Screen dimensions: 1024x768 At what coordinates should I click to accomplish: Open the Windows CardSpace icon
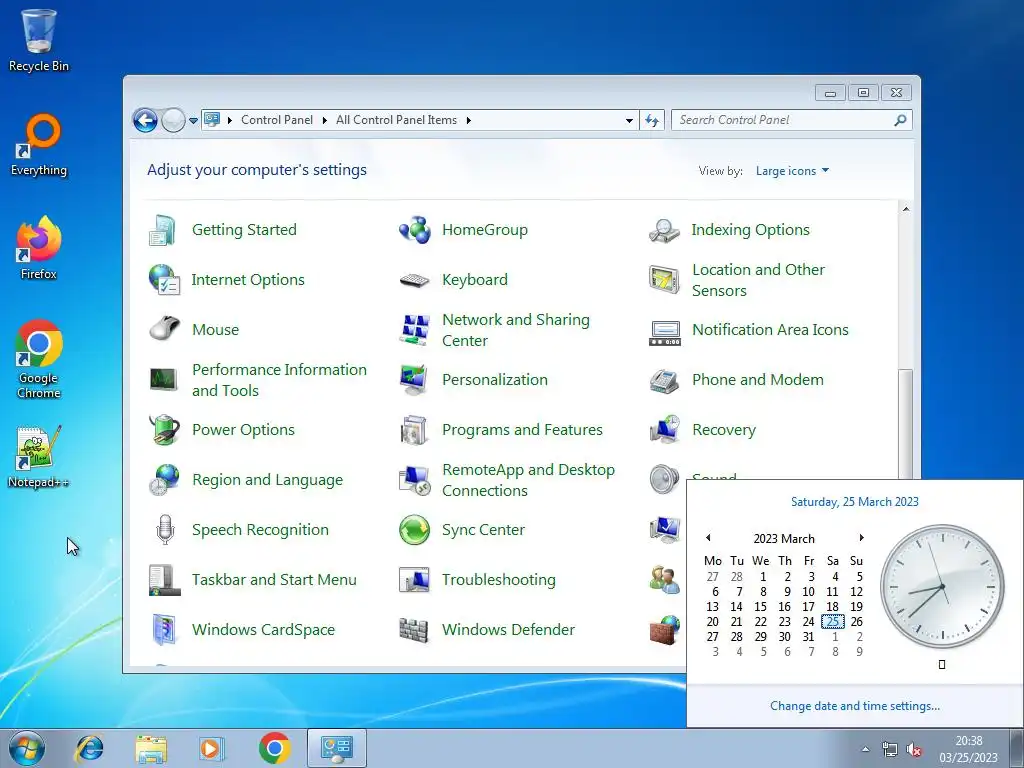(164, 630)
